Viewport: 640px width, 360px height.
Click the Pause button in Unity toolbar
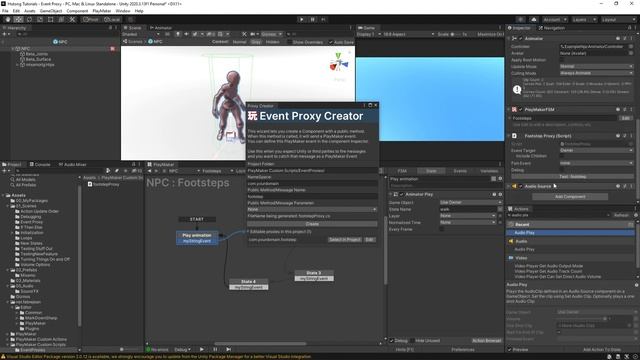[313, 19]
